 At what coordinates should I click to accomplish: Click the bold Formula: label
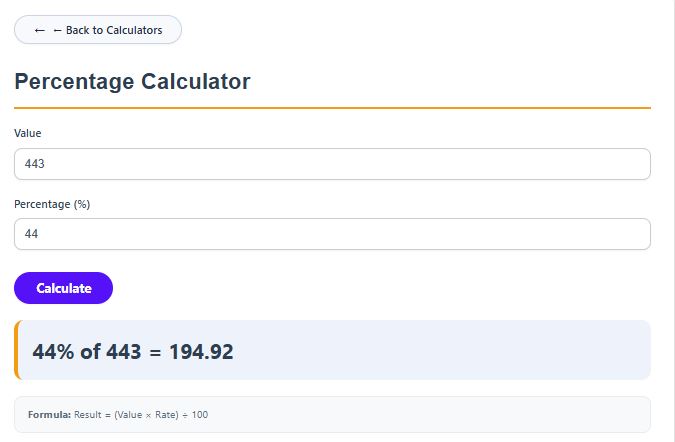tap(49, 414)
